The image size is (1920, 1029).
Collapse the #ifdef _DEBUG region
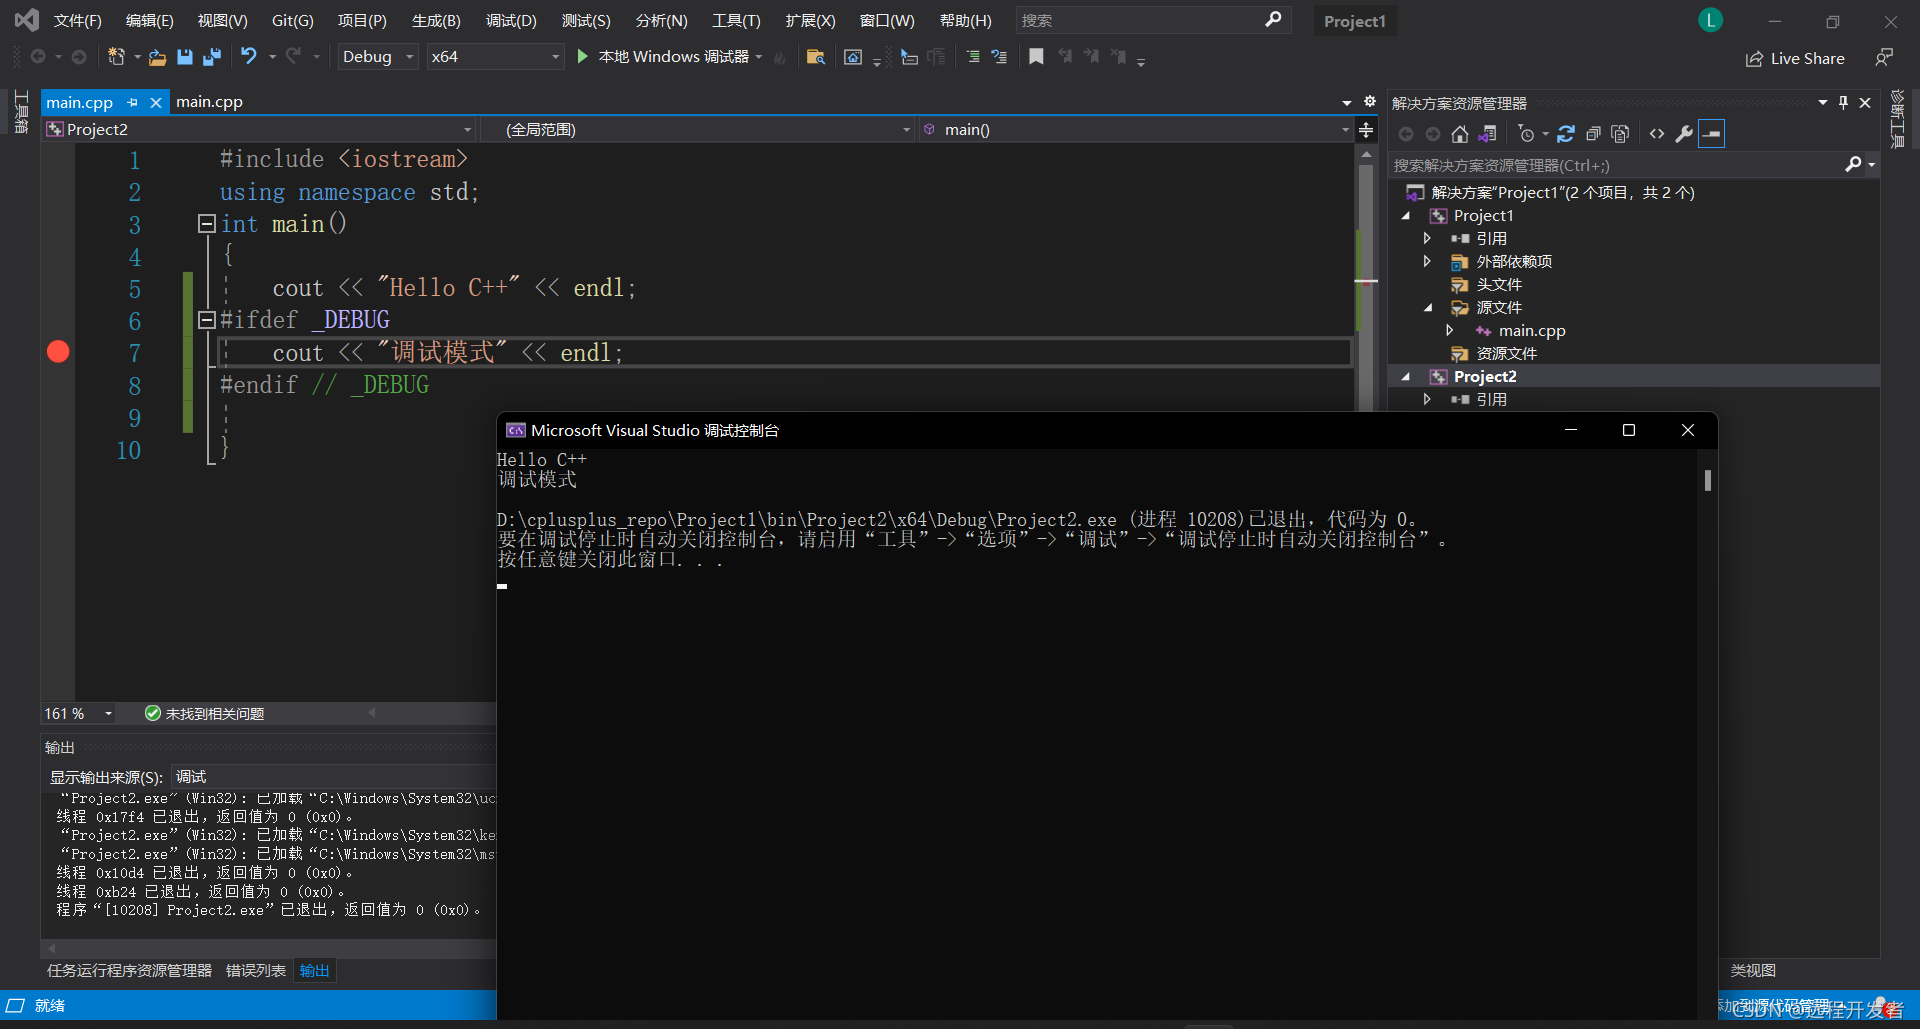click(206, 320)
